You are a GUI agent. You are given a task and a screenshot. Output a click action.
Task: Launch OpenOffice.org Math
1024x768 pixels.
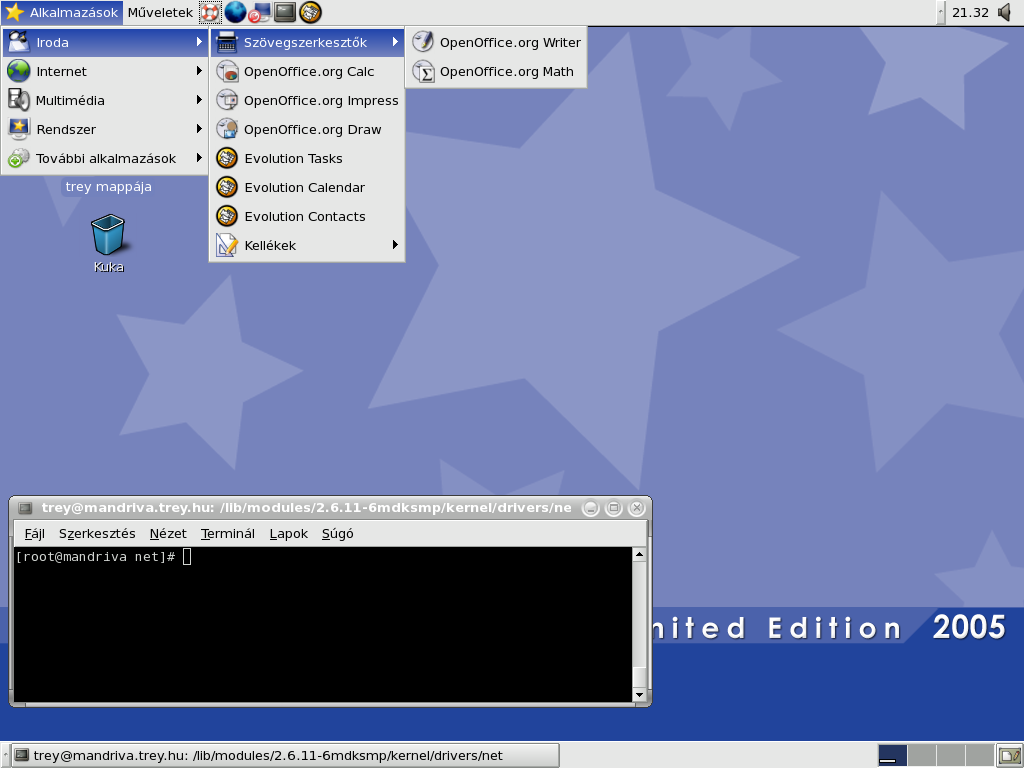tap(496, 71)
